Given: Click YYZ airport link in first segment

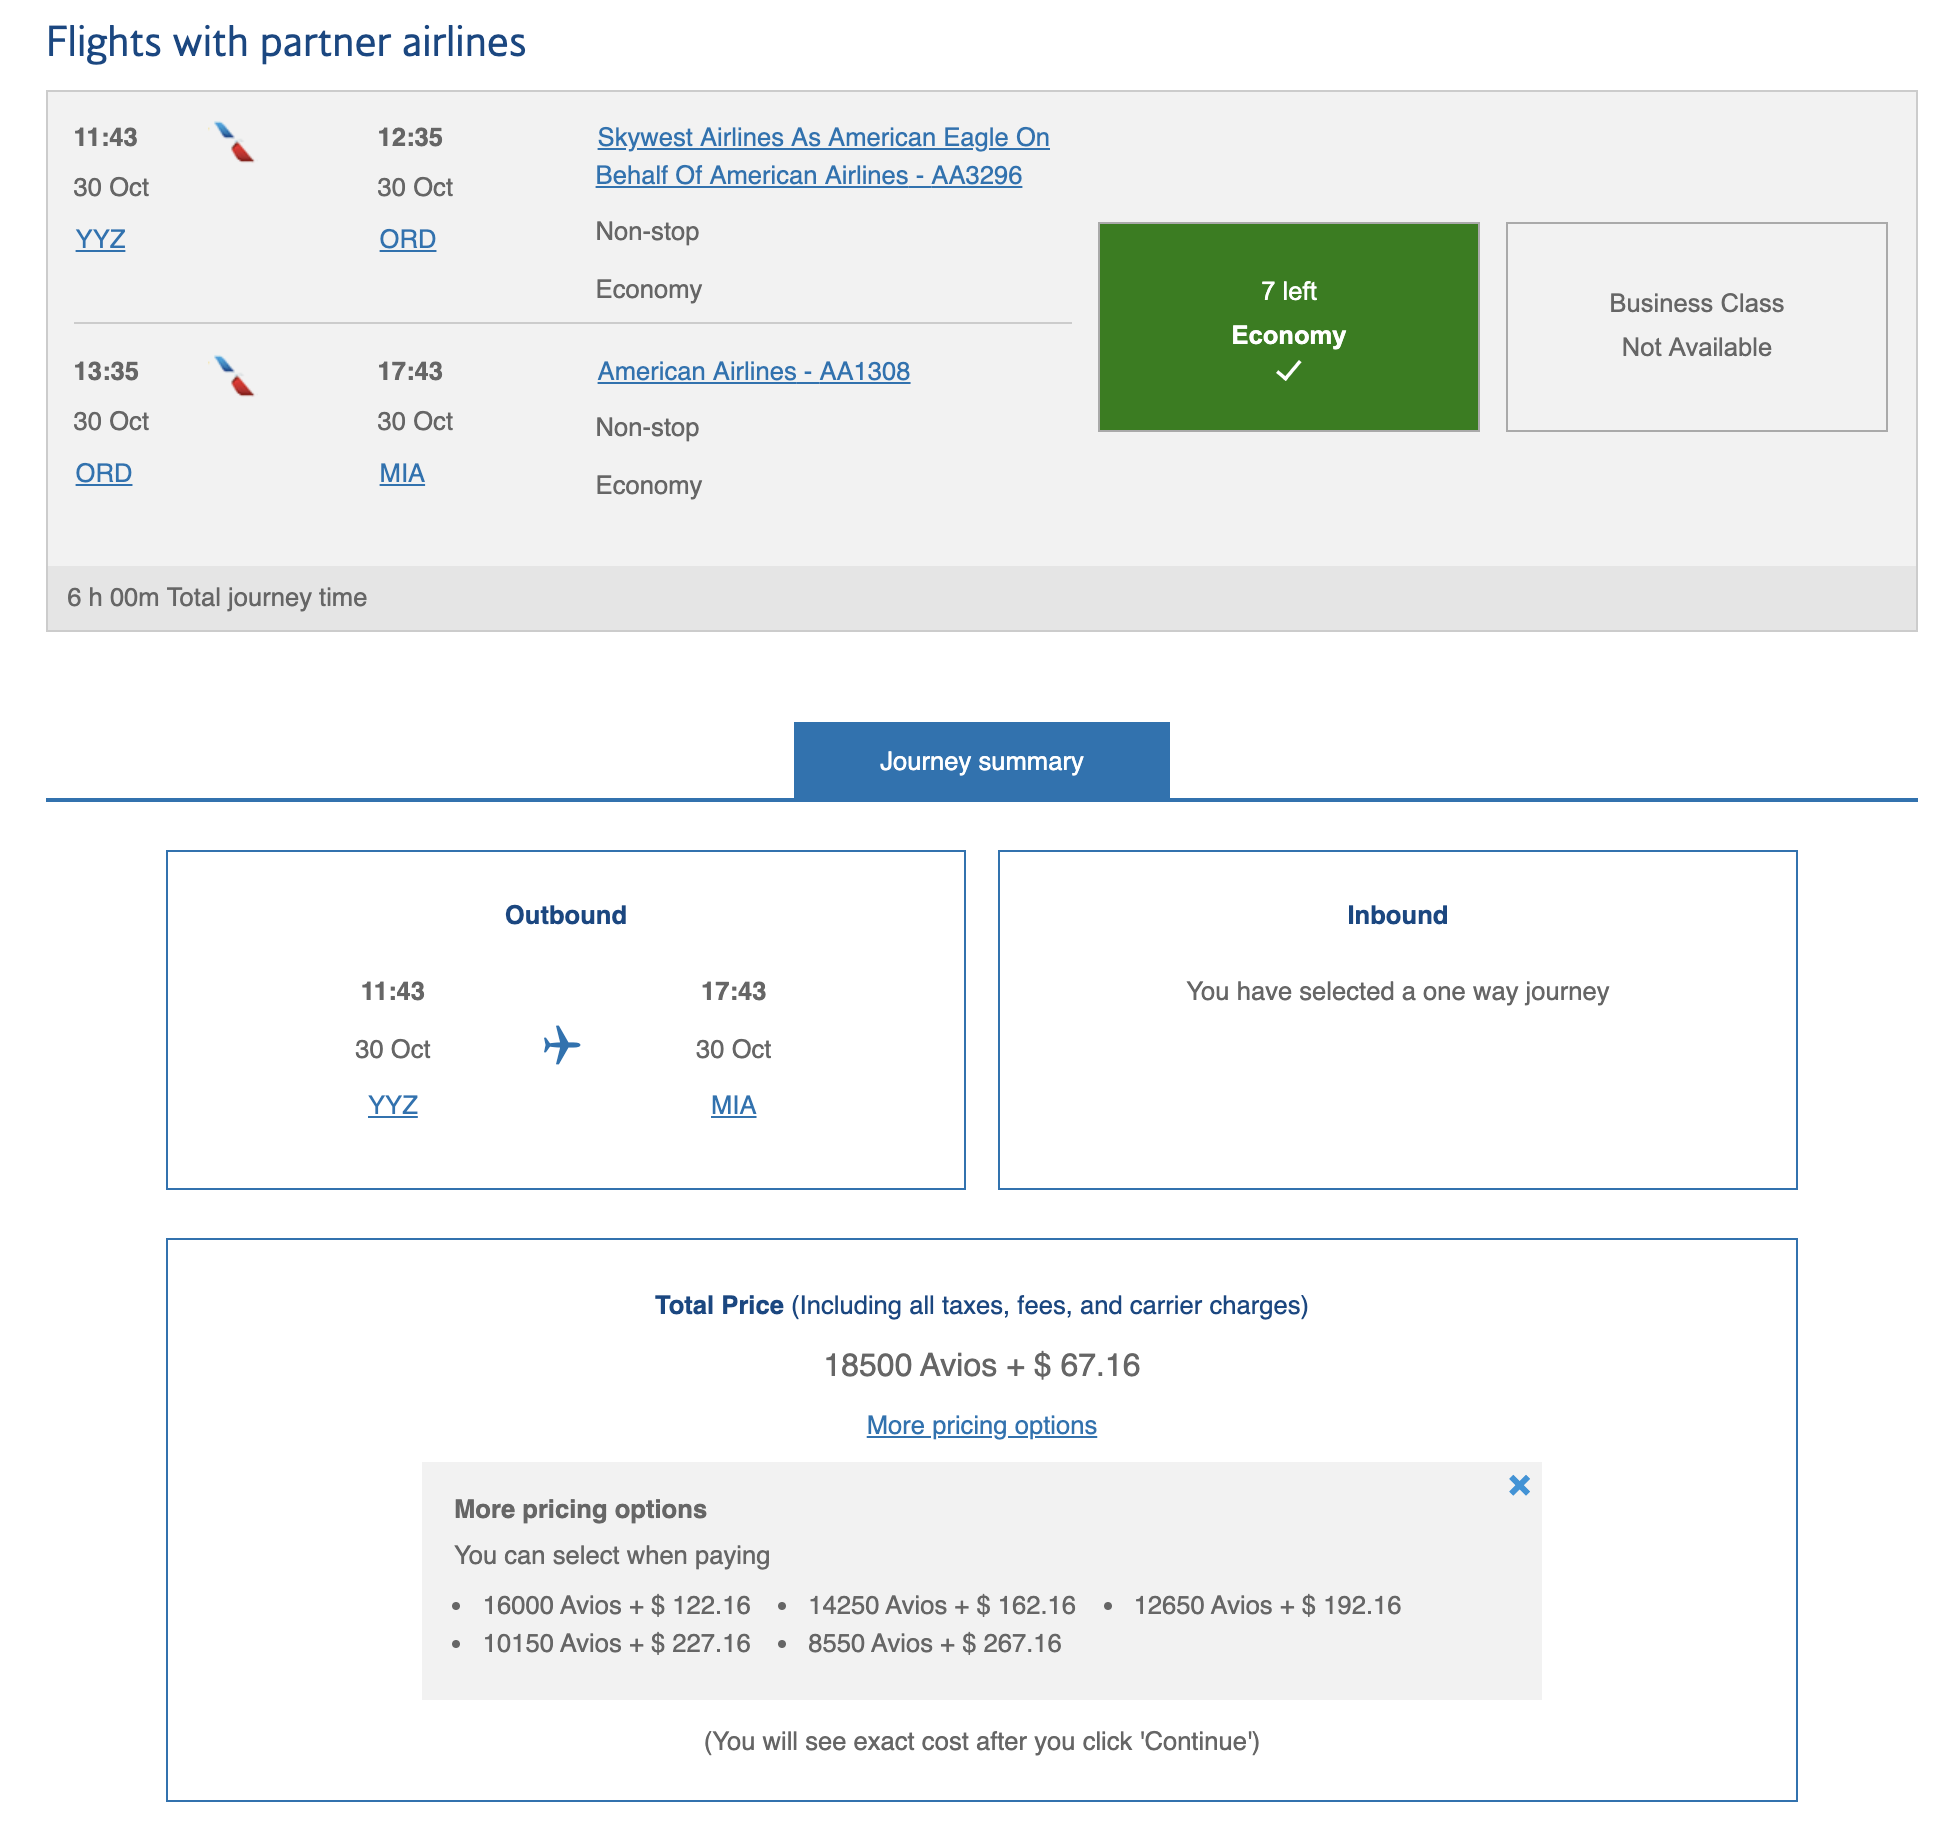Looking at the screenshot, I should tap(100, 239).
